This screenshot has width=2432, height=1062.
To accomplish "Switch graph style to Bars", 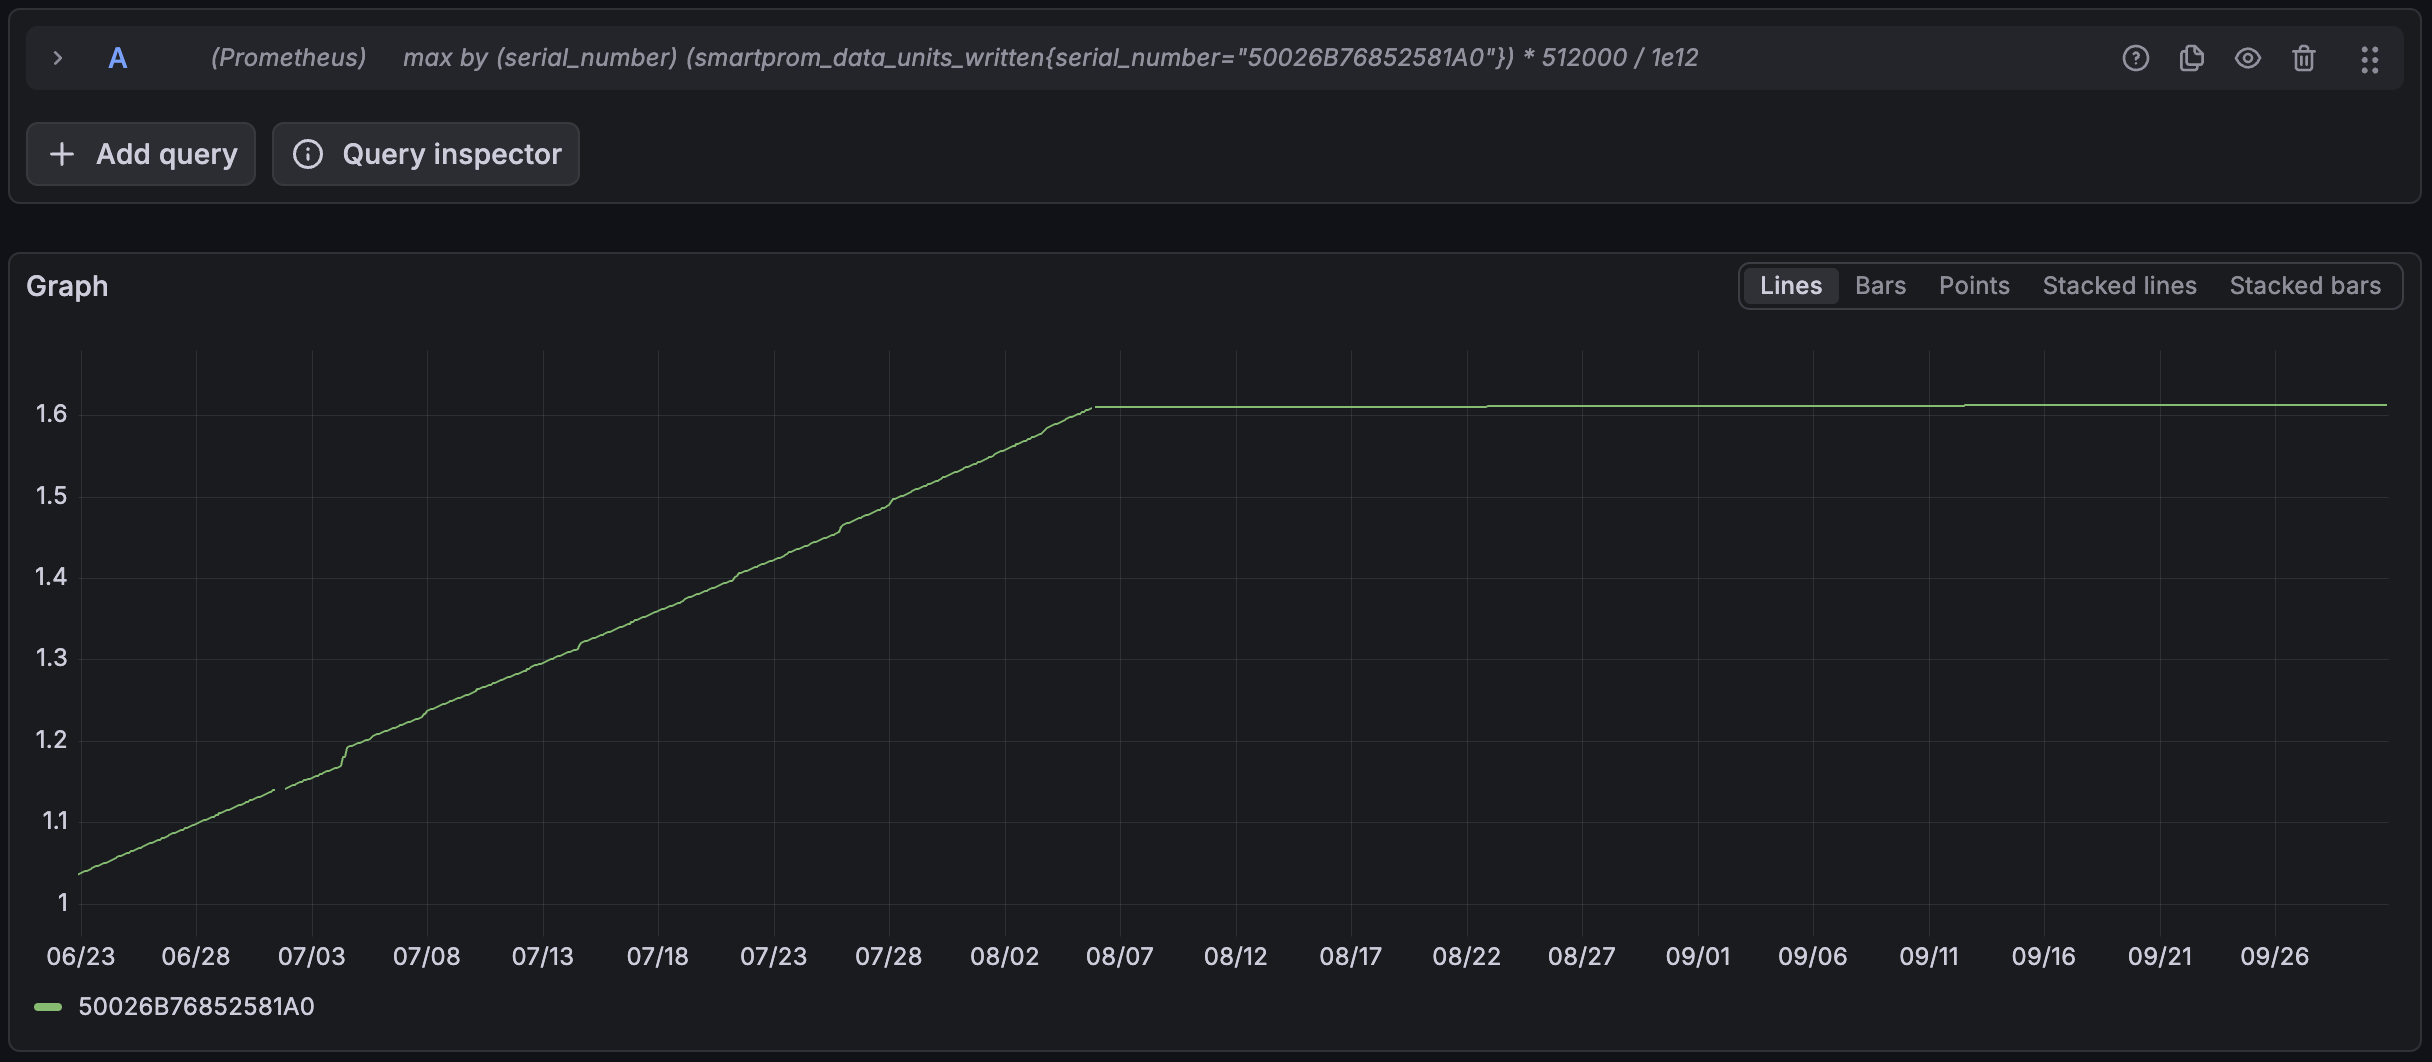I will [x=1880, y=286].
